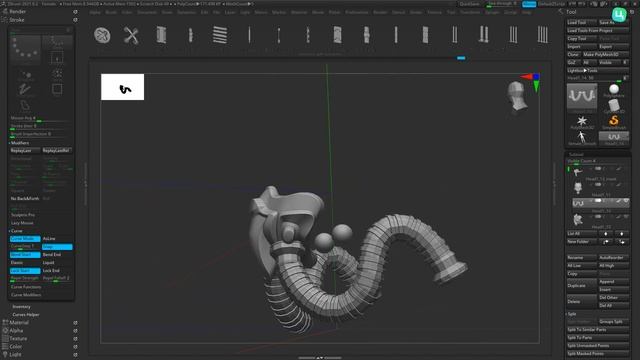Collapse the Curve section
Screen dimensions: 640x360
16,231
